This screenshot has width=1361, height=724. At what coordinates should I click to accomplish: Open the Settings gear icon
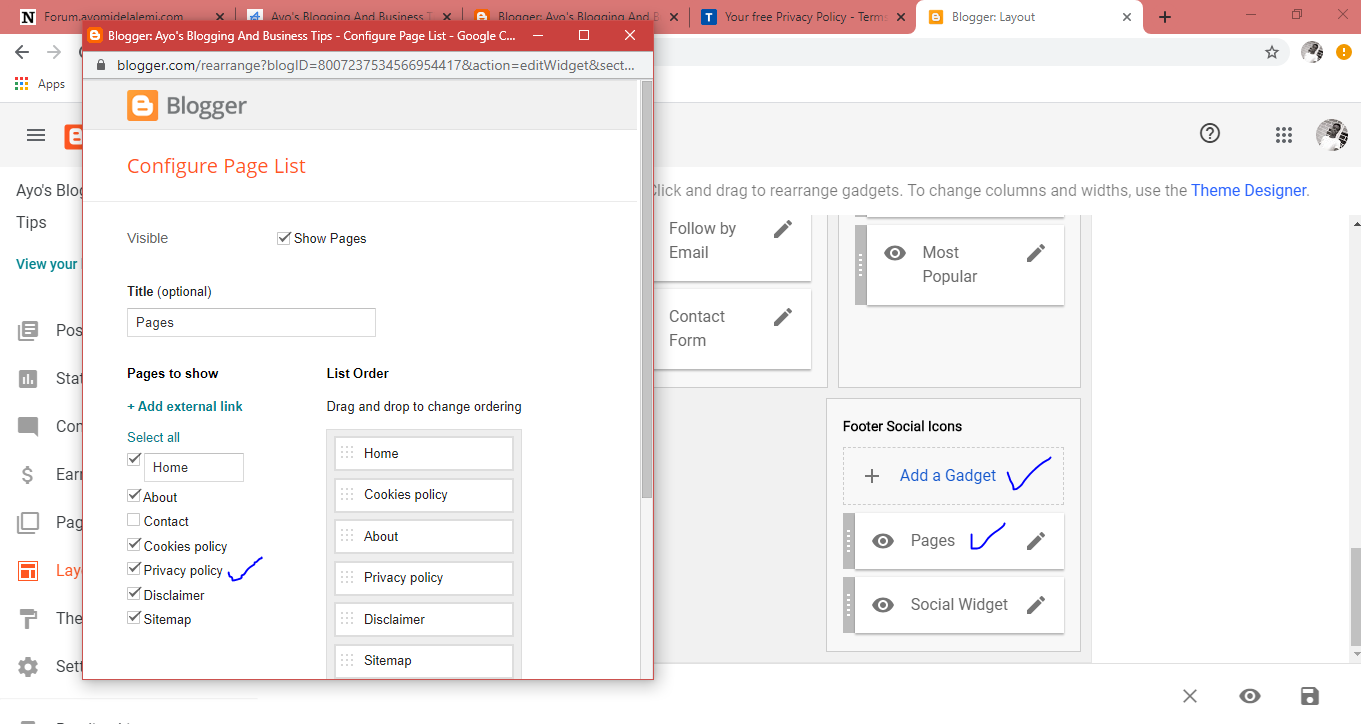(x=28, y=667)
